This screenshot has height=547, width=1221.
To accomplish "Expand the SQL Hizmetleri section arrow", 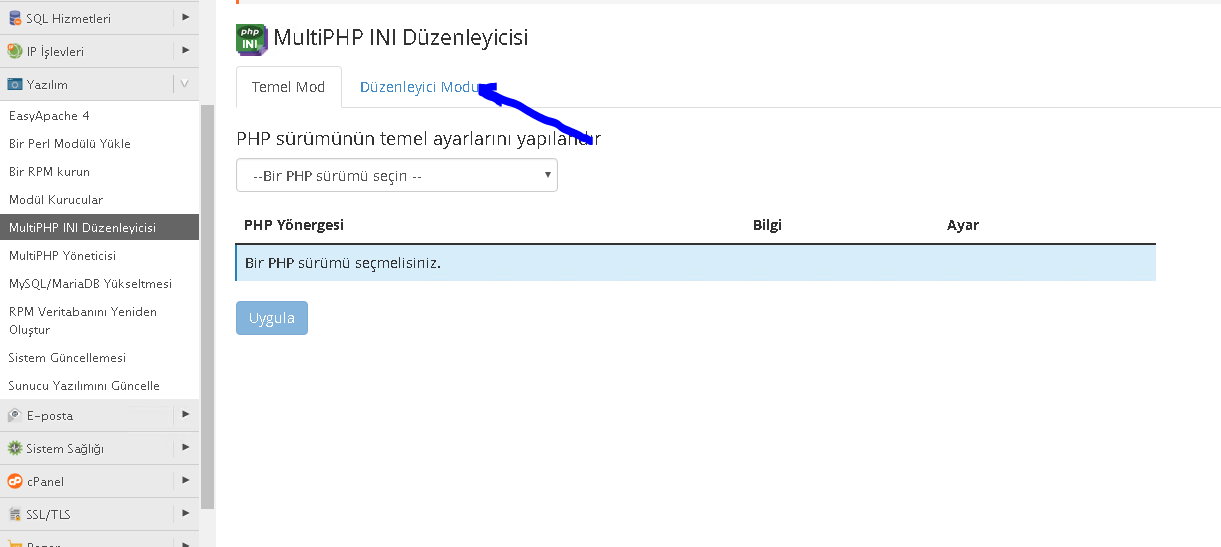I will coord(185,17).
